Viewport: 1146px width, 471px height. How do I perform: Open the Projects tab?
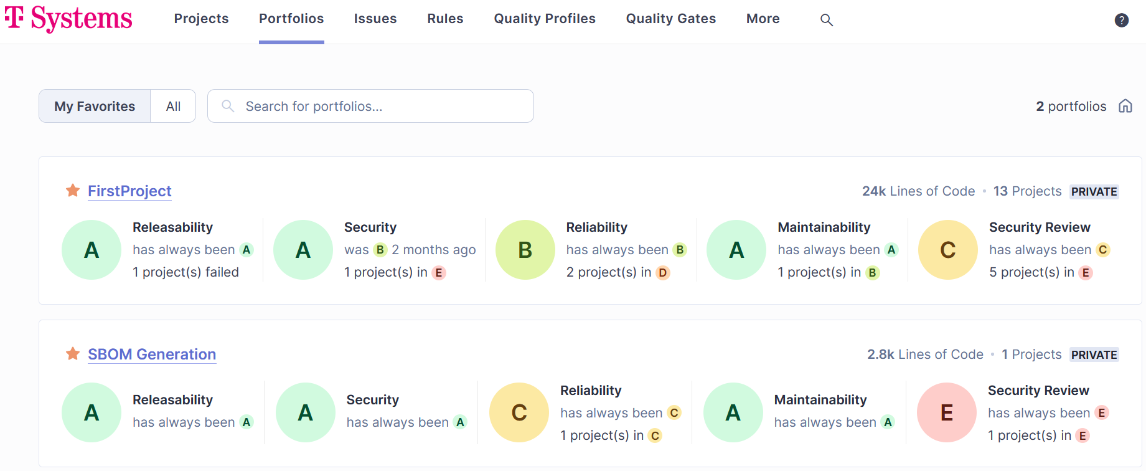tap(201, 19)
